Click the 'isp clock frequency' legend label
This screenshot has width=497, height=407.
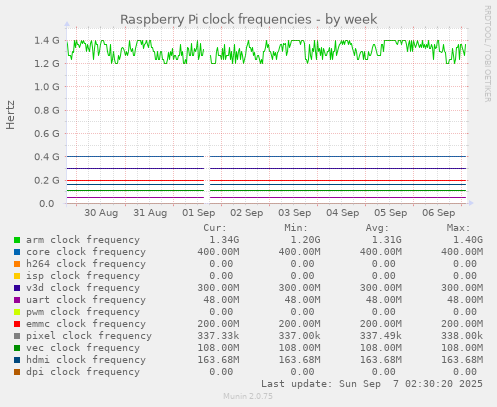[83, 276]
